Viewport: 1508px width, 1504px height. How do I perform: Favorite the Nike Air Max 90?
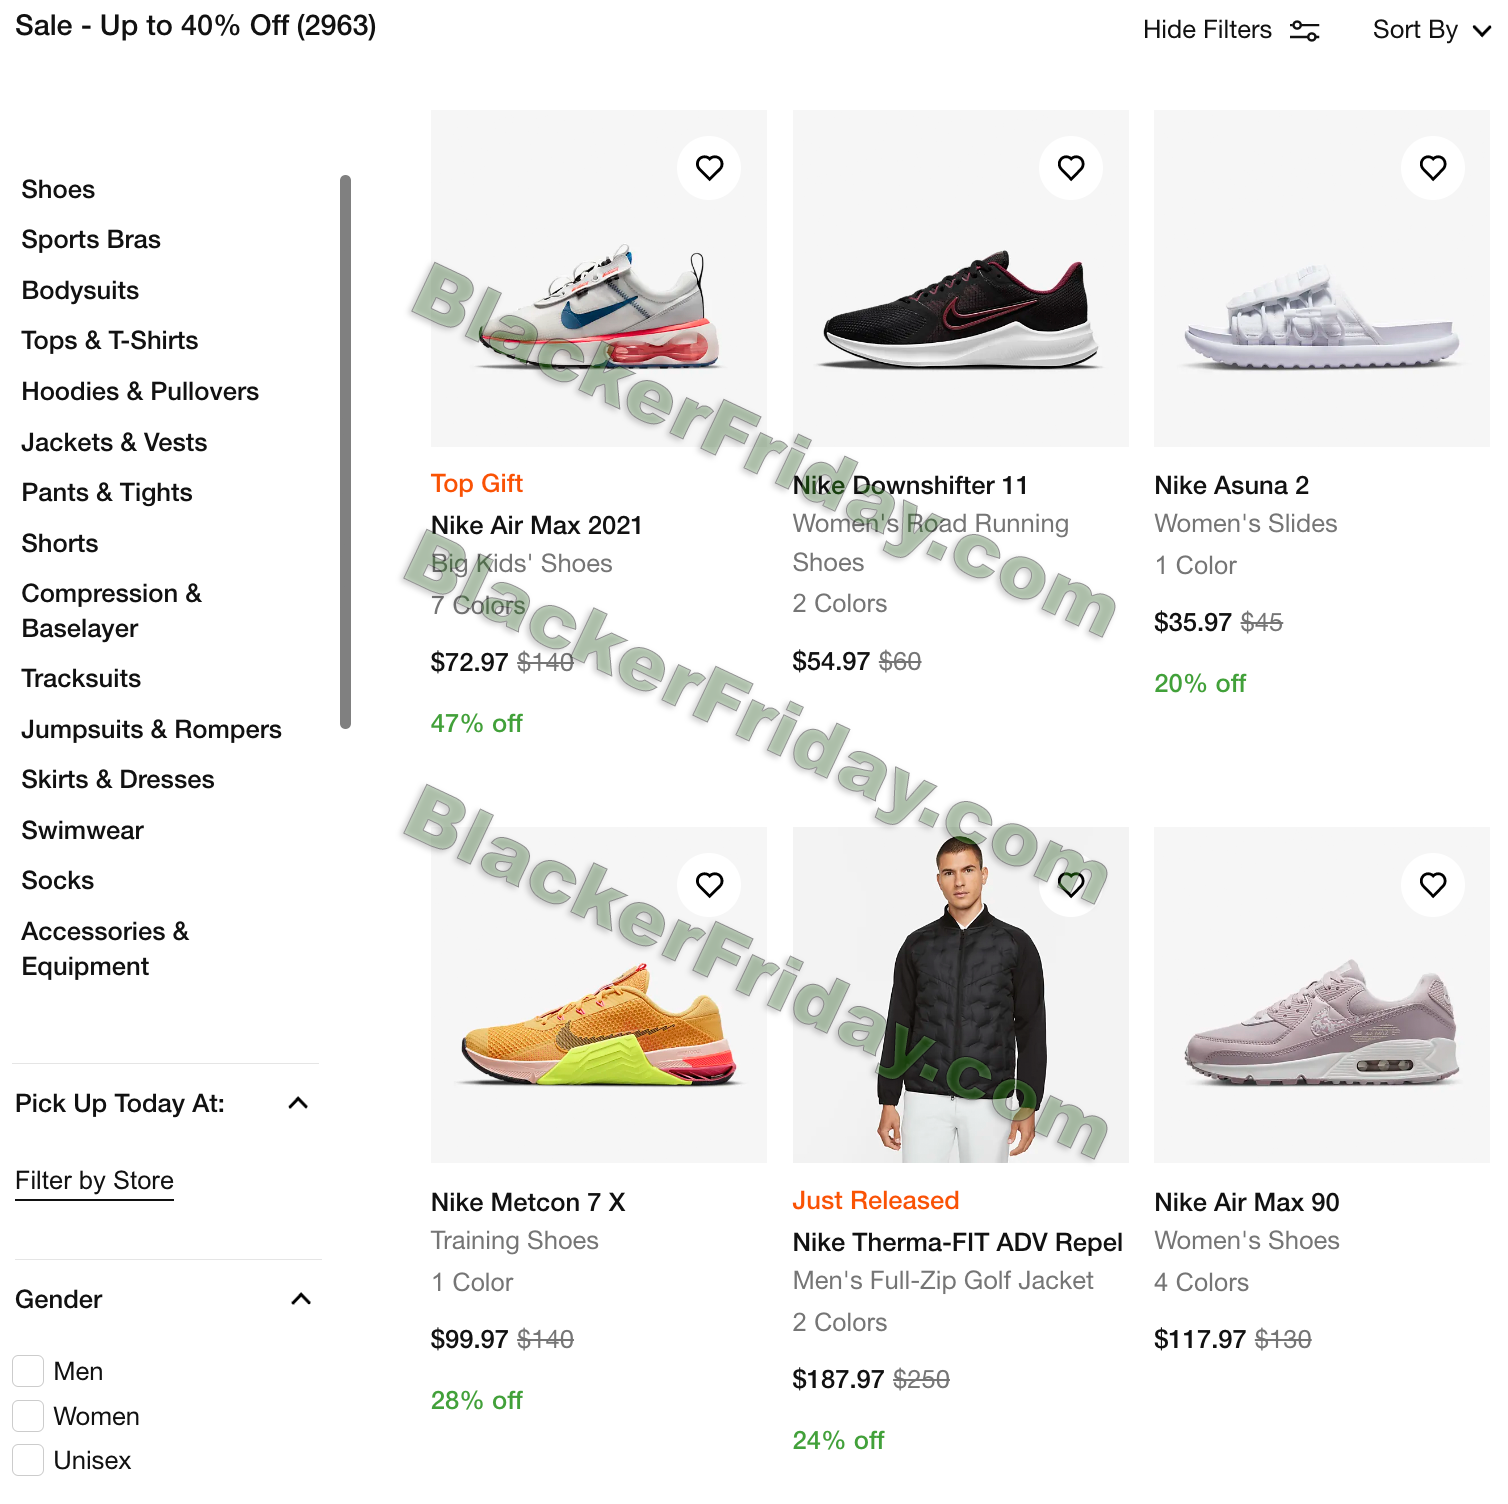1433,885
